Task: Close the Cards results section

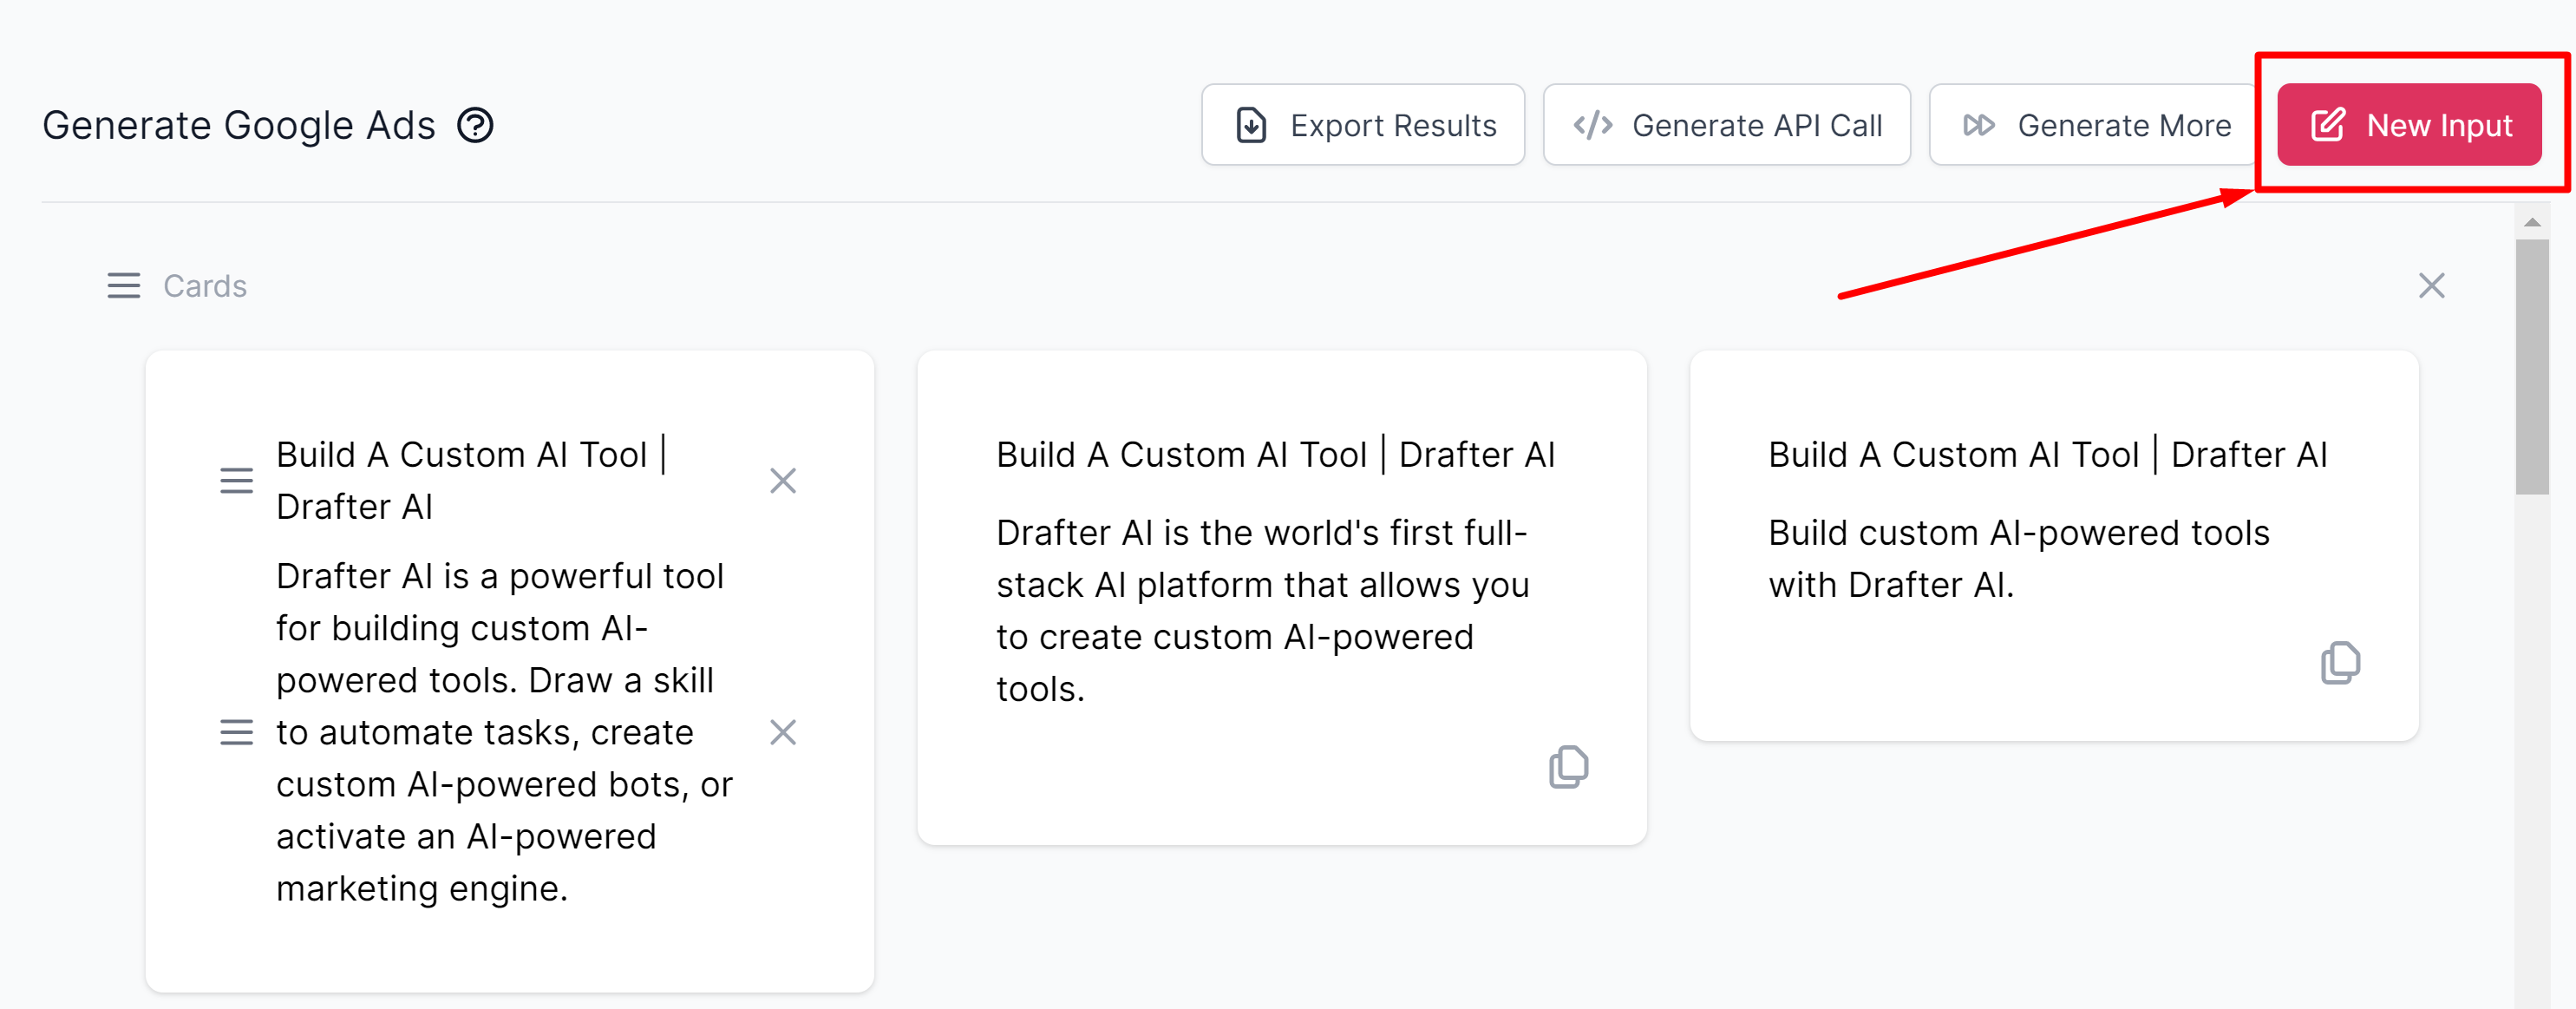Action: pos(2431,286)
